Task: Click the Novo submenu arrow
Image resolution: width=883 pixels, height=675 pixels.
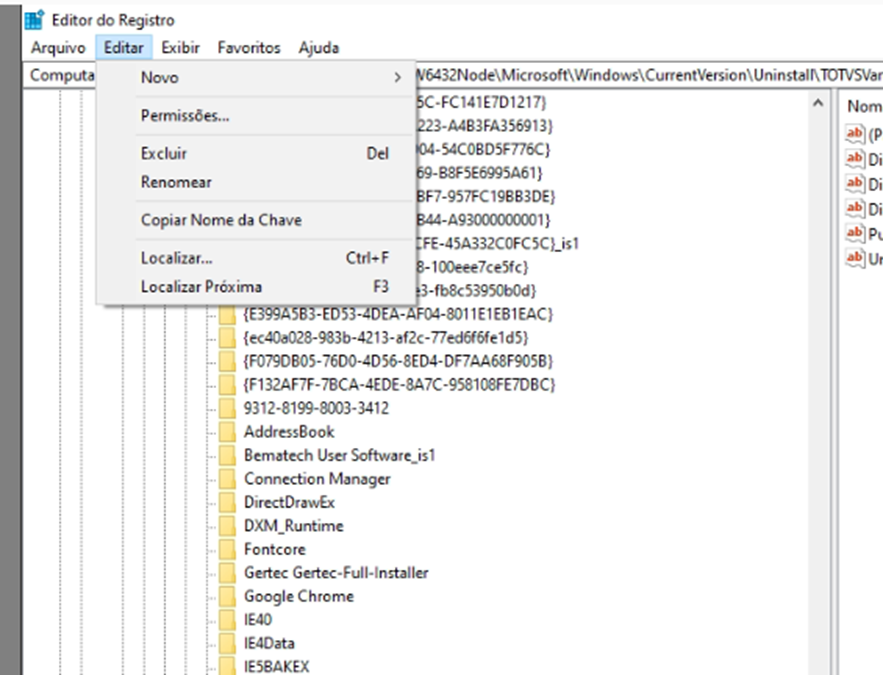Action: click(x=398, y=78)
